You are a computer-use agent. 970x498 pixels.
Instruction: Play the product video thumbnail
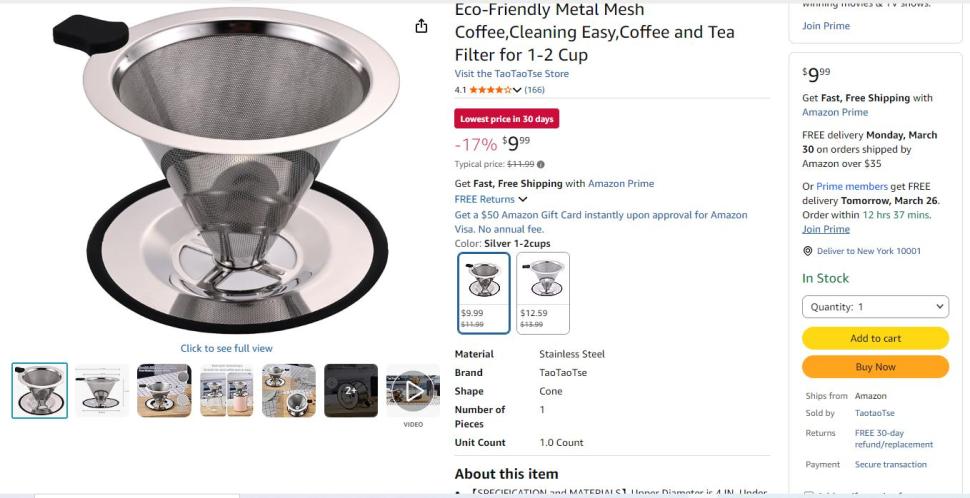pos(413,390)
